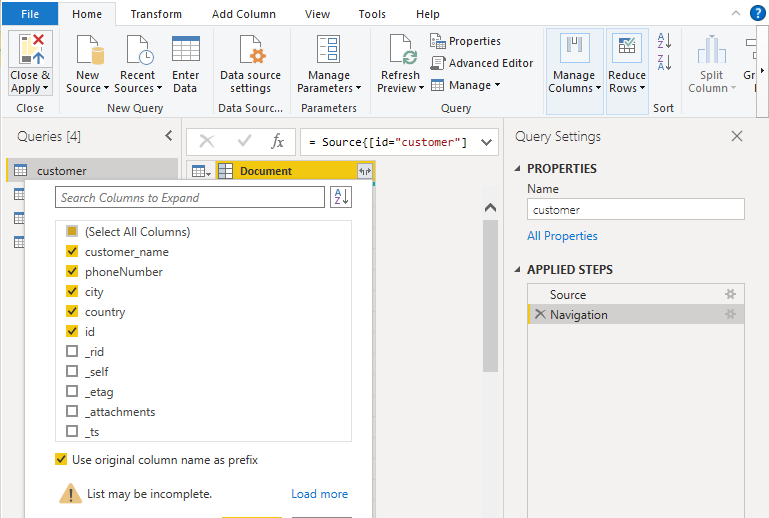Image resolution: width=769 pixels, height=518 pixels.
Task: Confirm the formula with the checkmark icon
Action: point(244,141)
